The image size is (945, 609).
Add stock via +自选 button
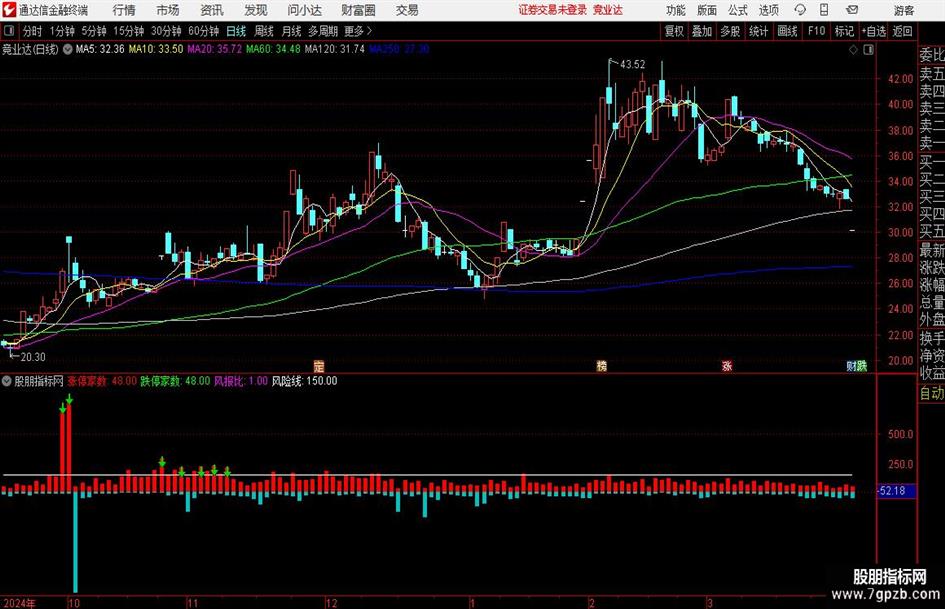coord(874,31)
